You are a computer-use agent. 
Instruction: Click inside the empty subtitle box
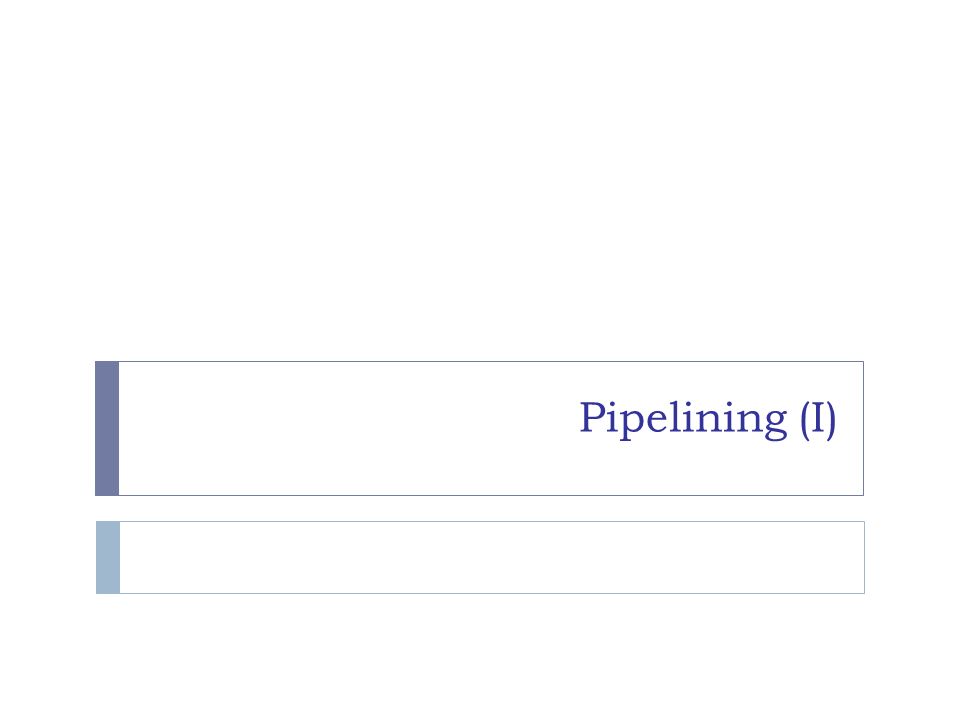pos(492,558)
